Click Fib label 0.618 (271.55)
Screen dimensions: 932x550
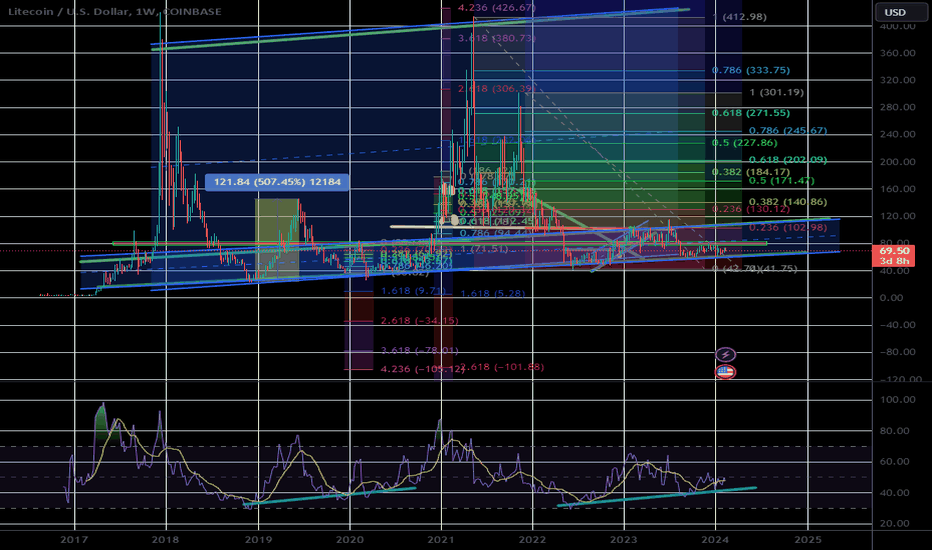tap(751, 112)
